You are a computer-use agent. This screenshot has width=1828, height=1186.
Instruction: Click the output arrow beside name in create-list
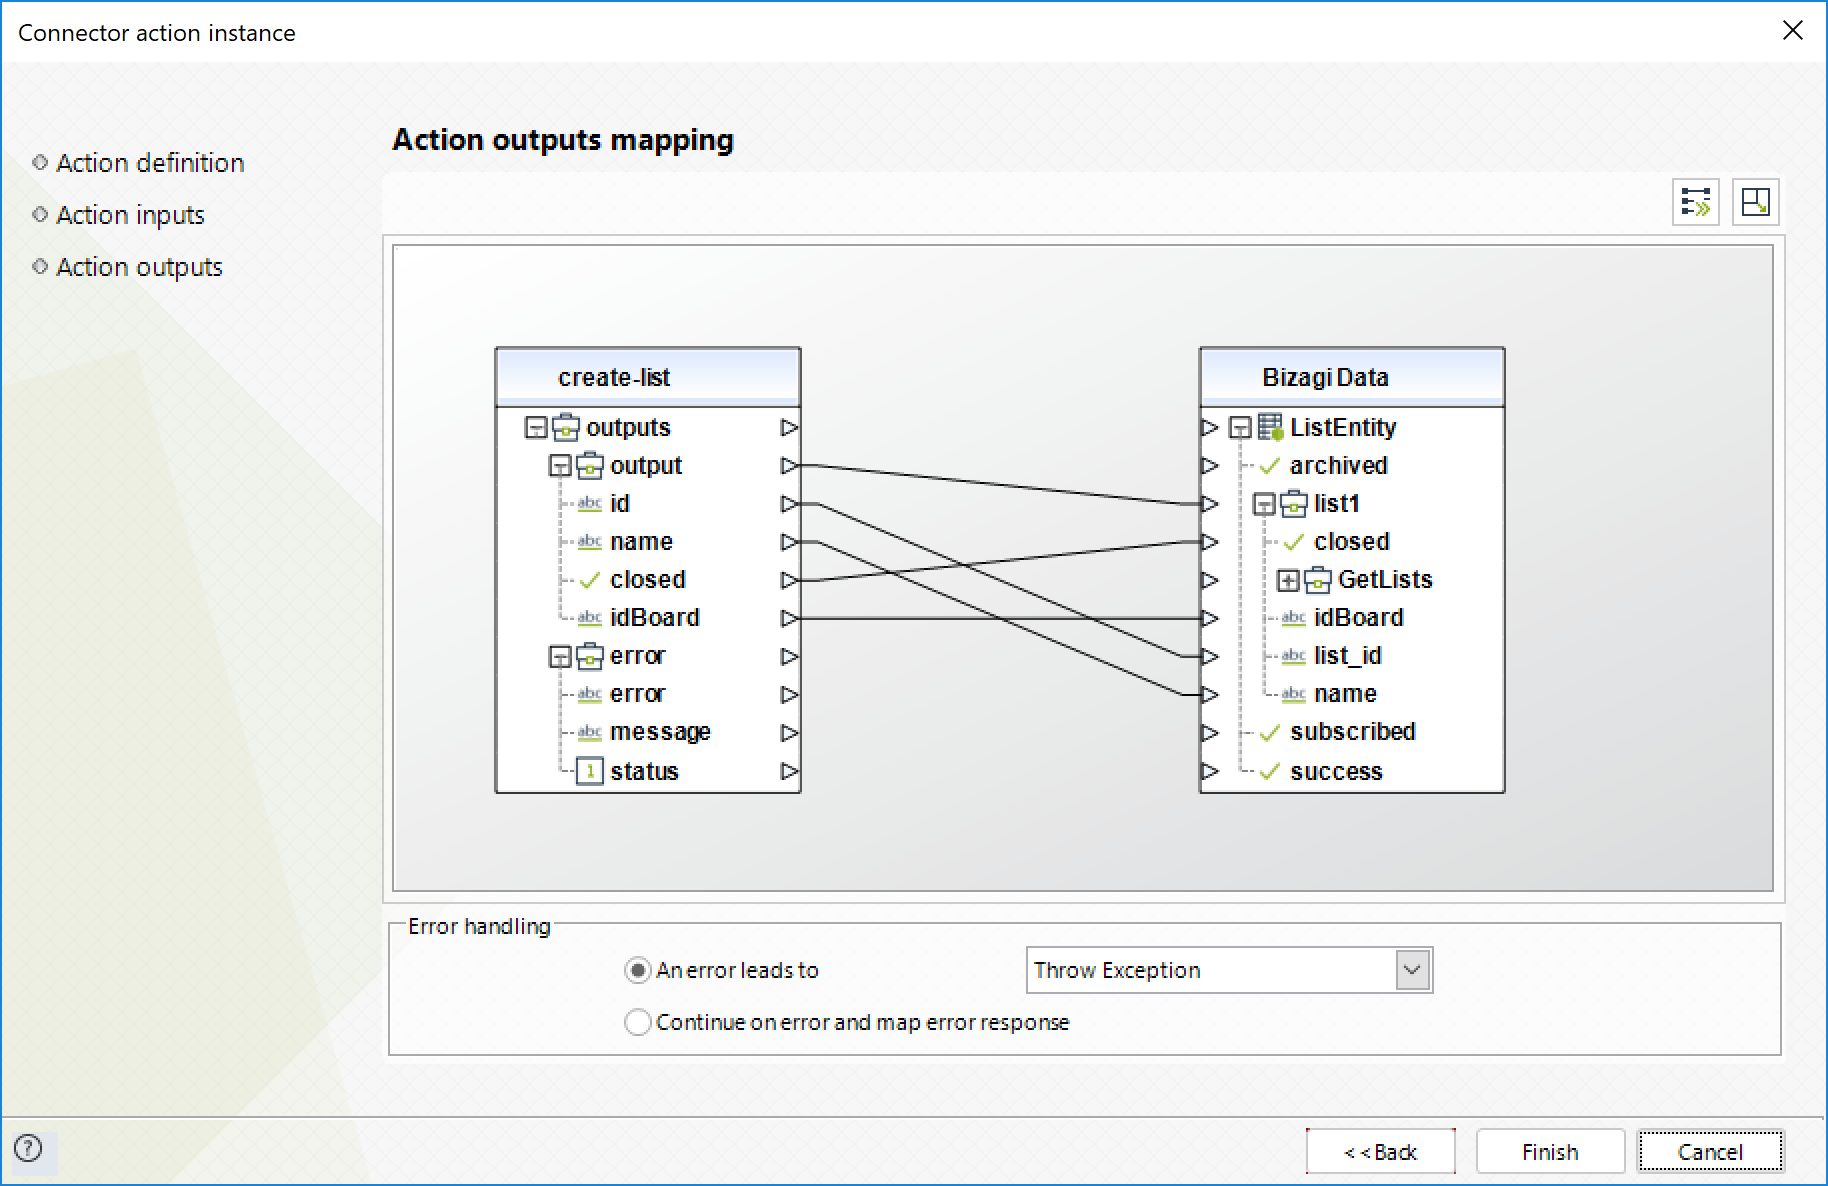point(789,542)
